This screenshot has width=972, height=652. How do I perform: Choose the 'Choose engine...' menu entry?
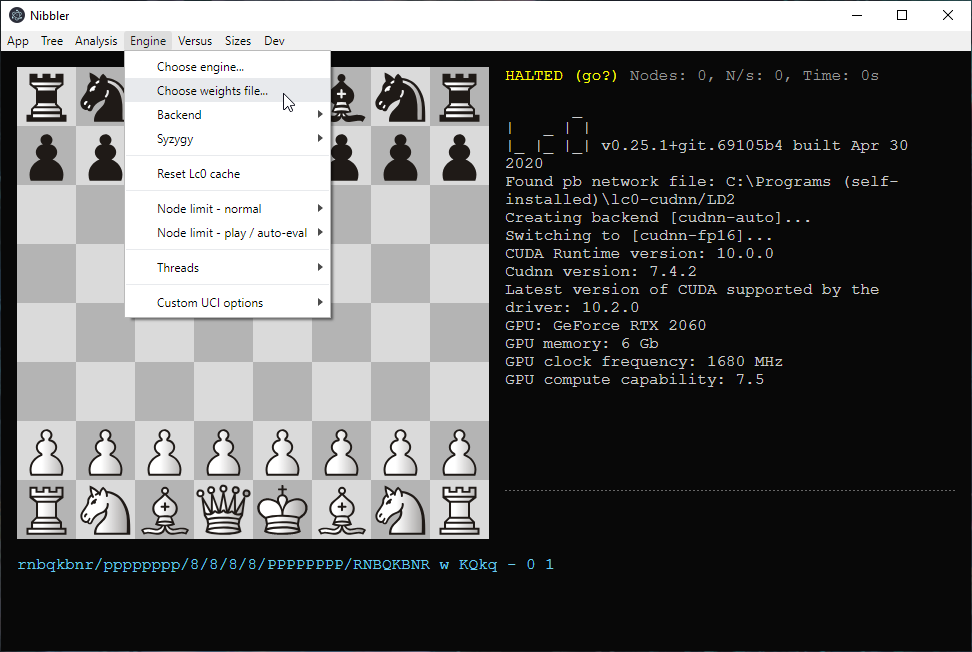[200, 67]
